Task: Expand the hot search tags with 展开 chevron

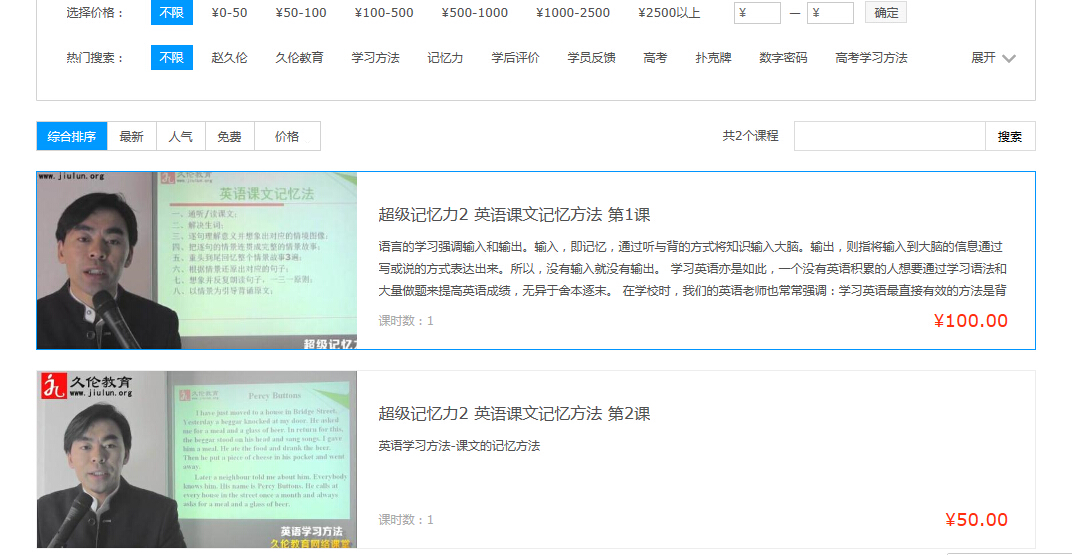Action: (993, 58)
